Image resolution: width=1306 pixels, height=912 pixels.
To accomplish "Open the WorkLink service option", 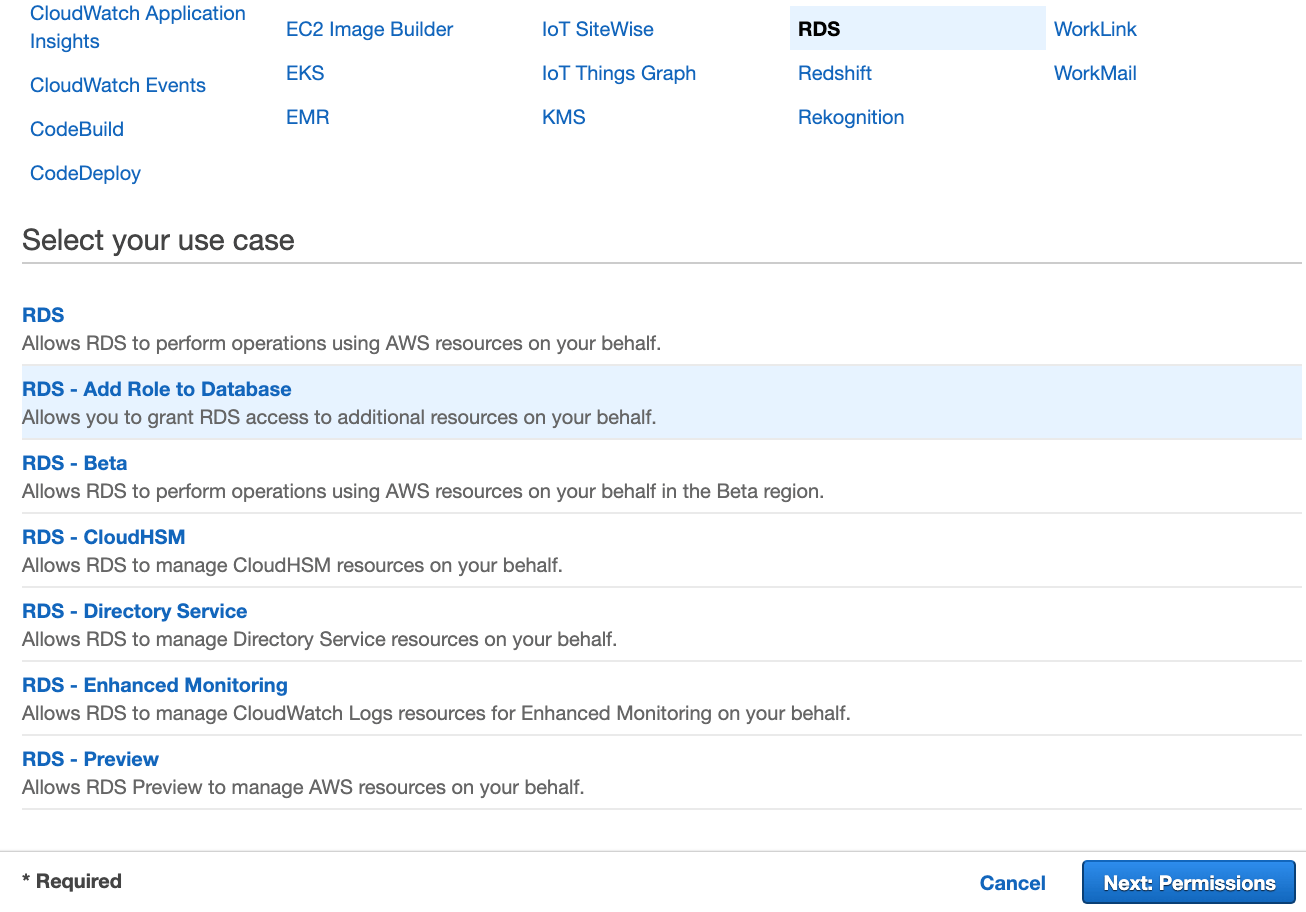I will pos(1095,29).
